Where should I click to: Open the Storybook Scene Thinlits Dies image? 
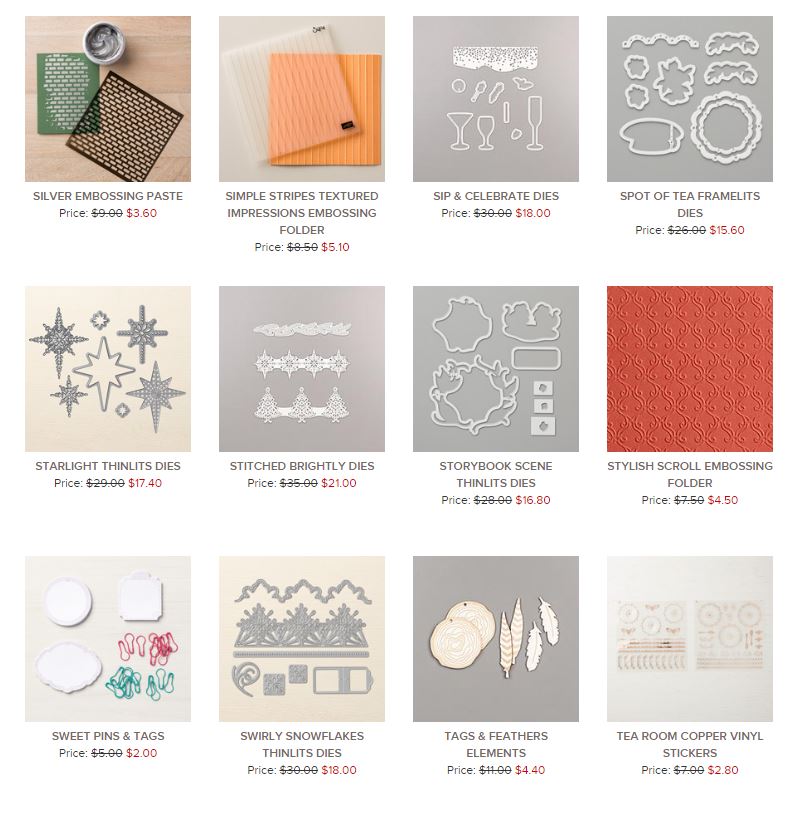click(x=496, y=369)
